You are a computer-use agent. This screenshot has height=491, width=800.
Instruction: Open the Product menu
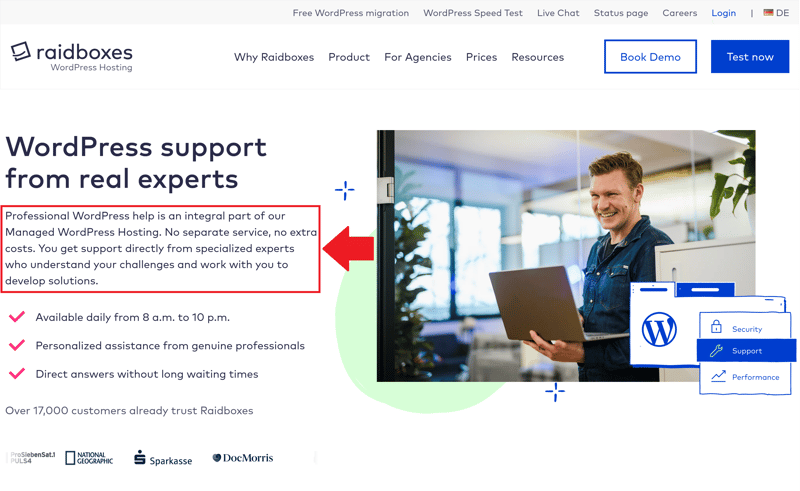click(349, 57)
